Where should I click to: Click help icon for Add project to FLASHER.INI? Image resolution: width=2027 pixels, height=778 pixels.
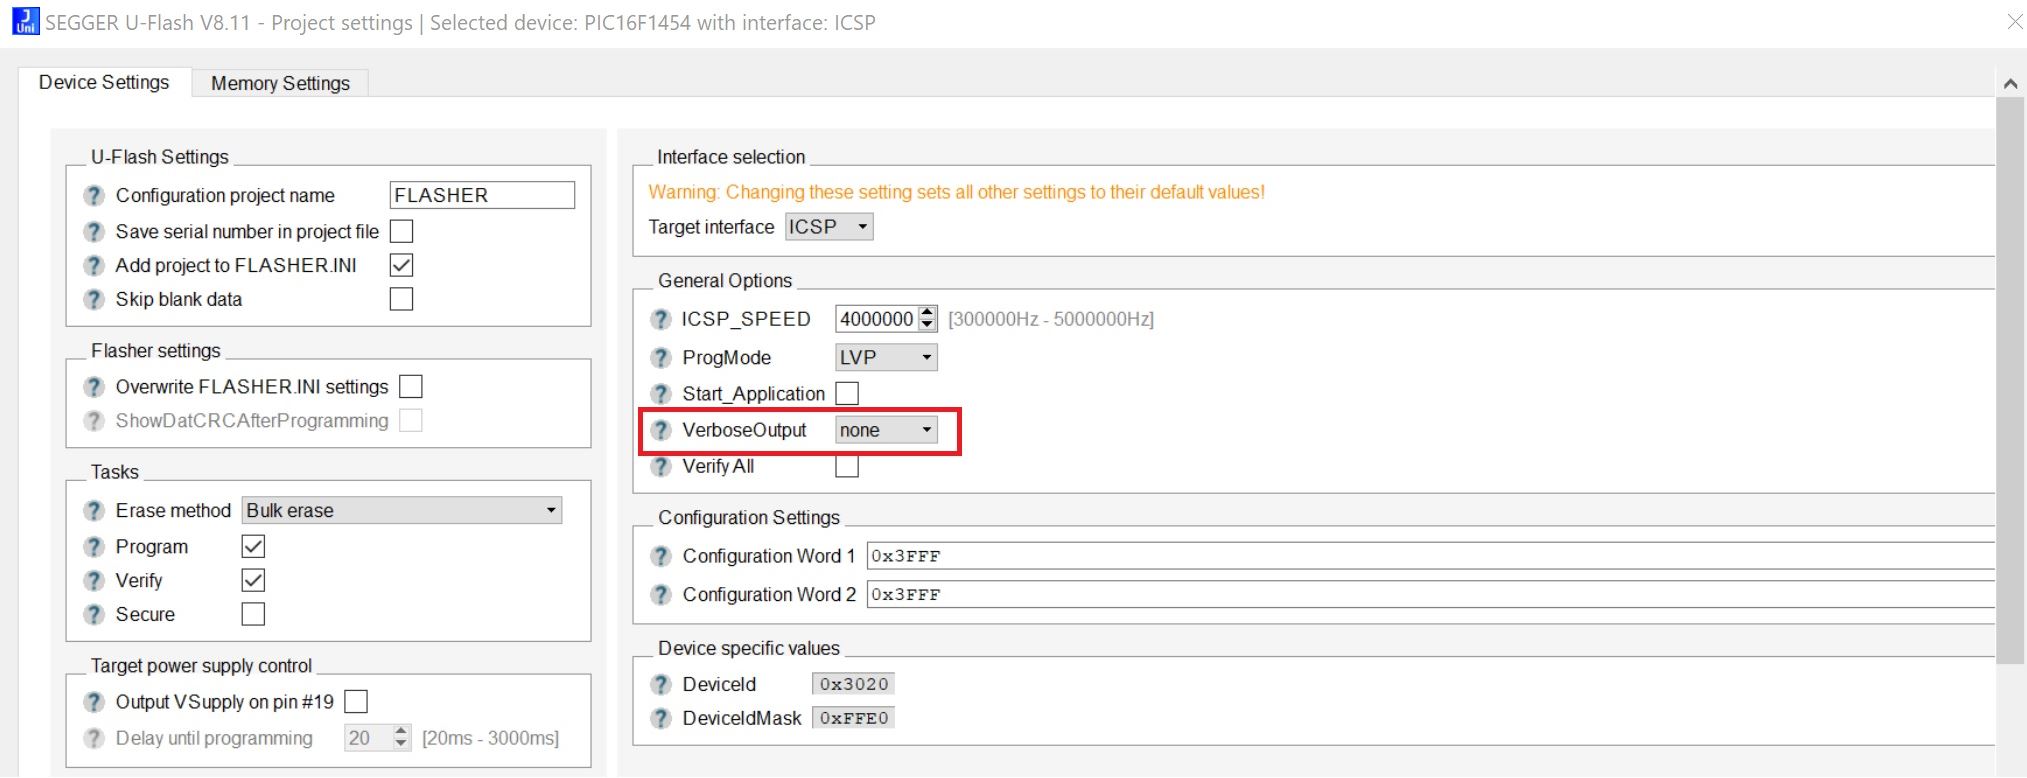click(x=94, y=265)
